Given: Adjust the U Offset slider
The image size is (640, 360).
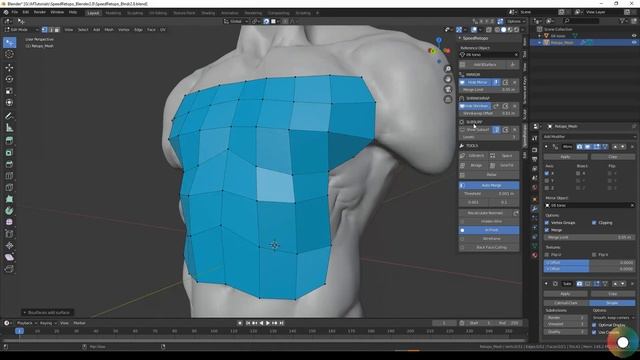Looking at the screenshot, I should point(589,263).
